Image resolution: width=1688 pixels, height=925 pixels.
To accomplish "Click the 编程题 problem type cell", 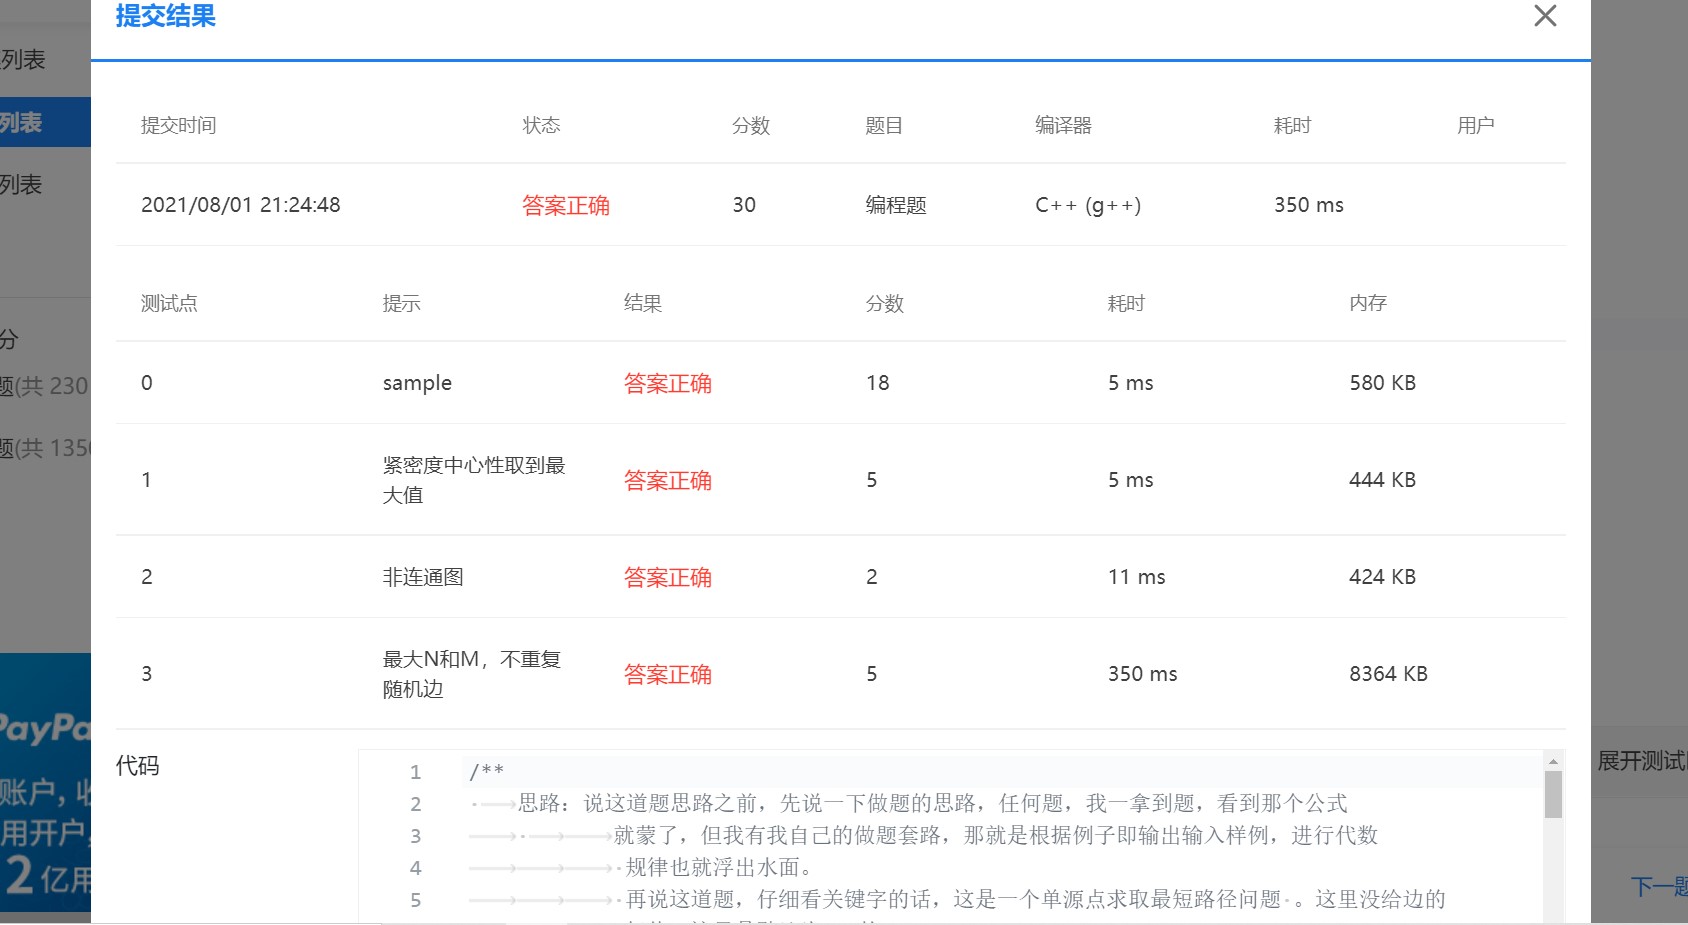I will click(x=896, y=205).
